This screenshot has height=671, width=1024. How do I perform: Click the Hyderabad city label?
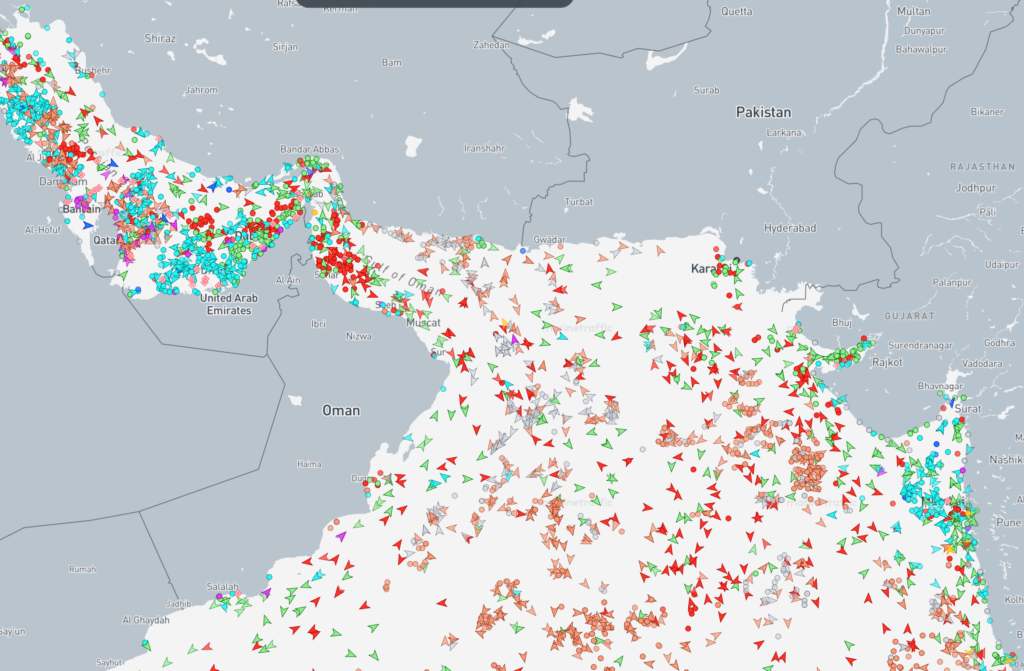pyautogui.click(x=790, y=228)
